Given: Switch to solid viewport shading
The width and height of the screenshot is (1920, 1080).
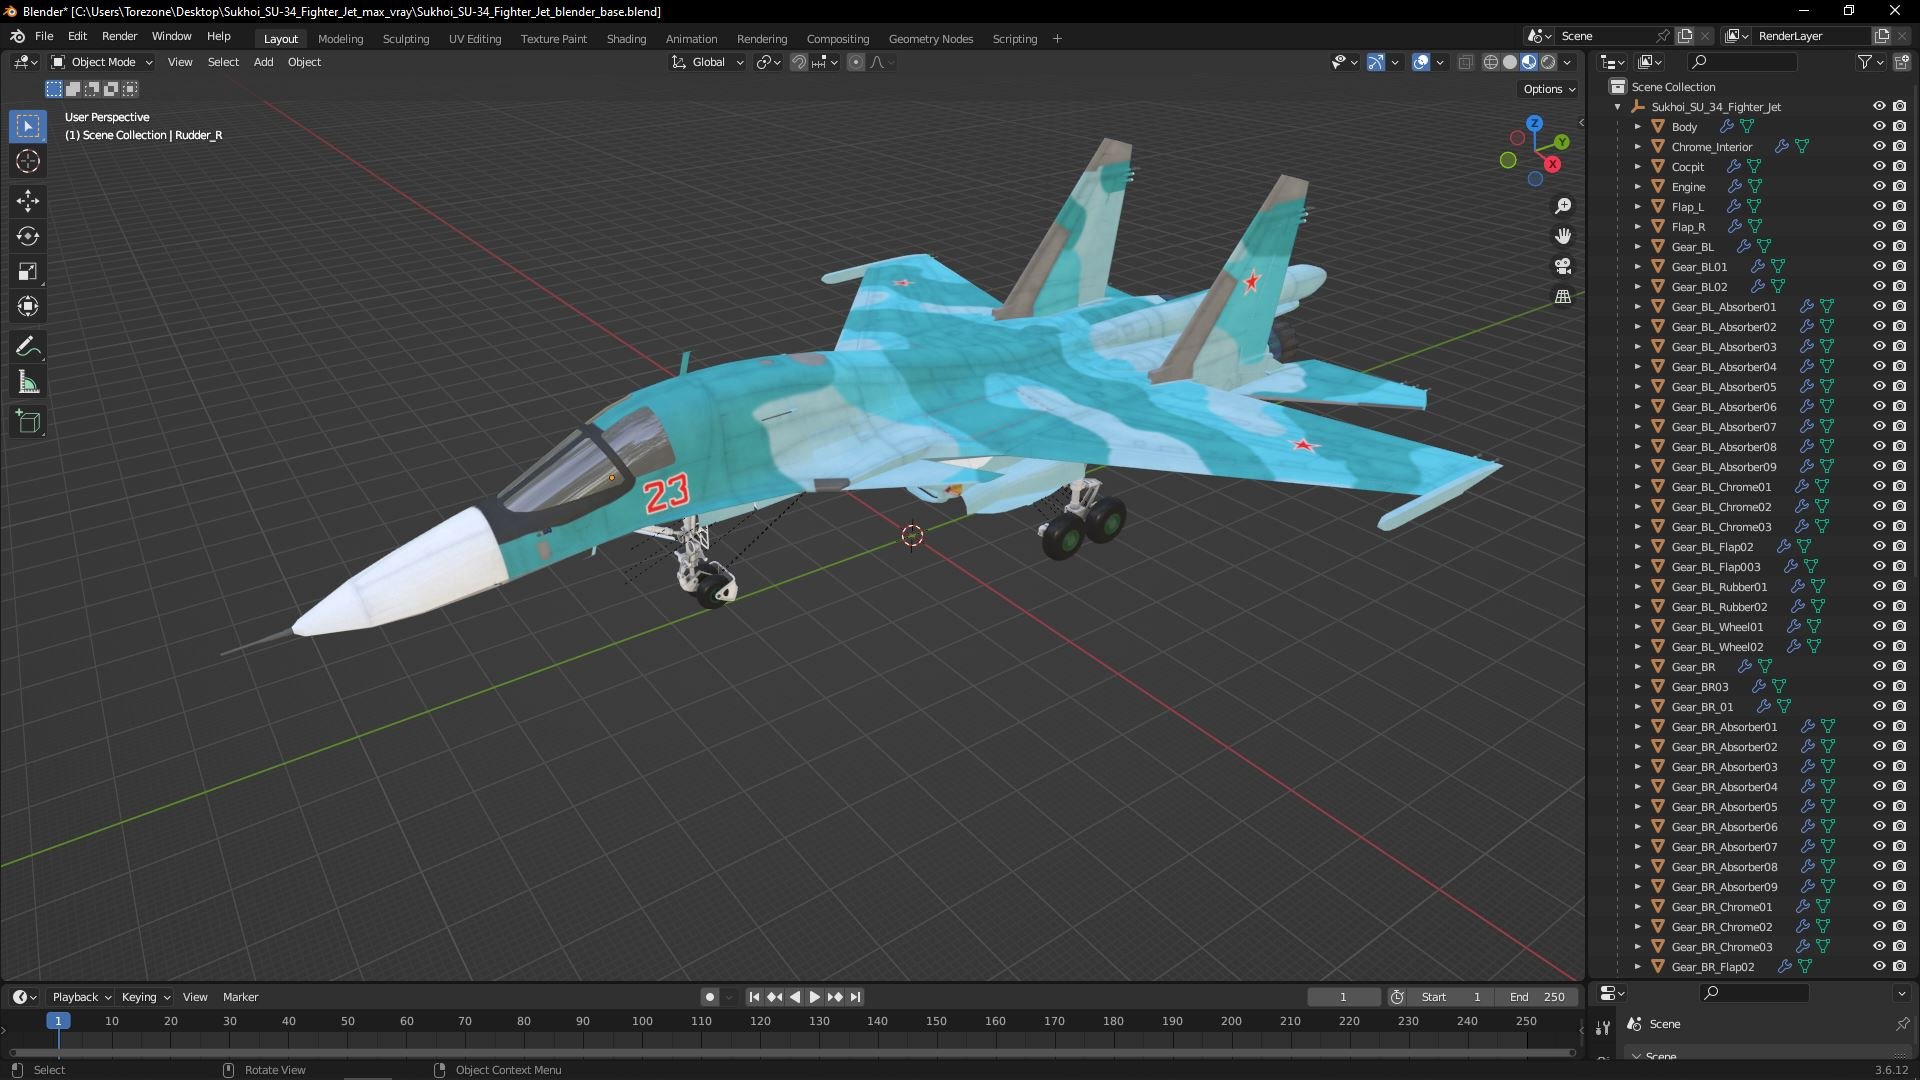Looking at the screenshot, I should point(1510,62).
